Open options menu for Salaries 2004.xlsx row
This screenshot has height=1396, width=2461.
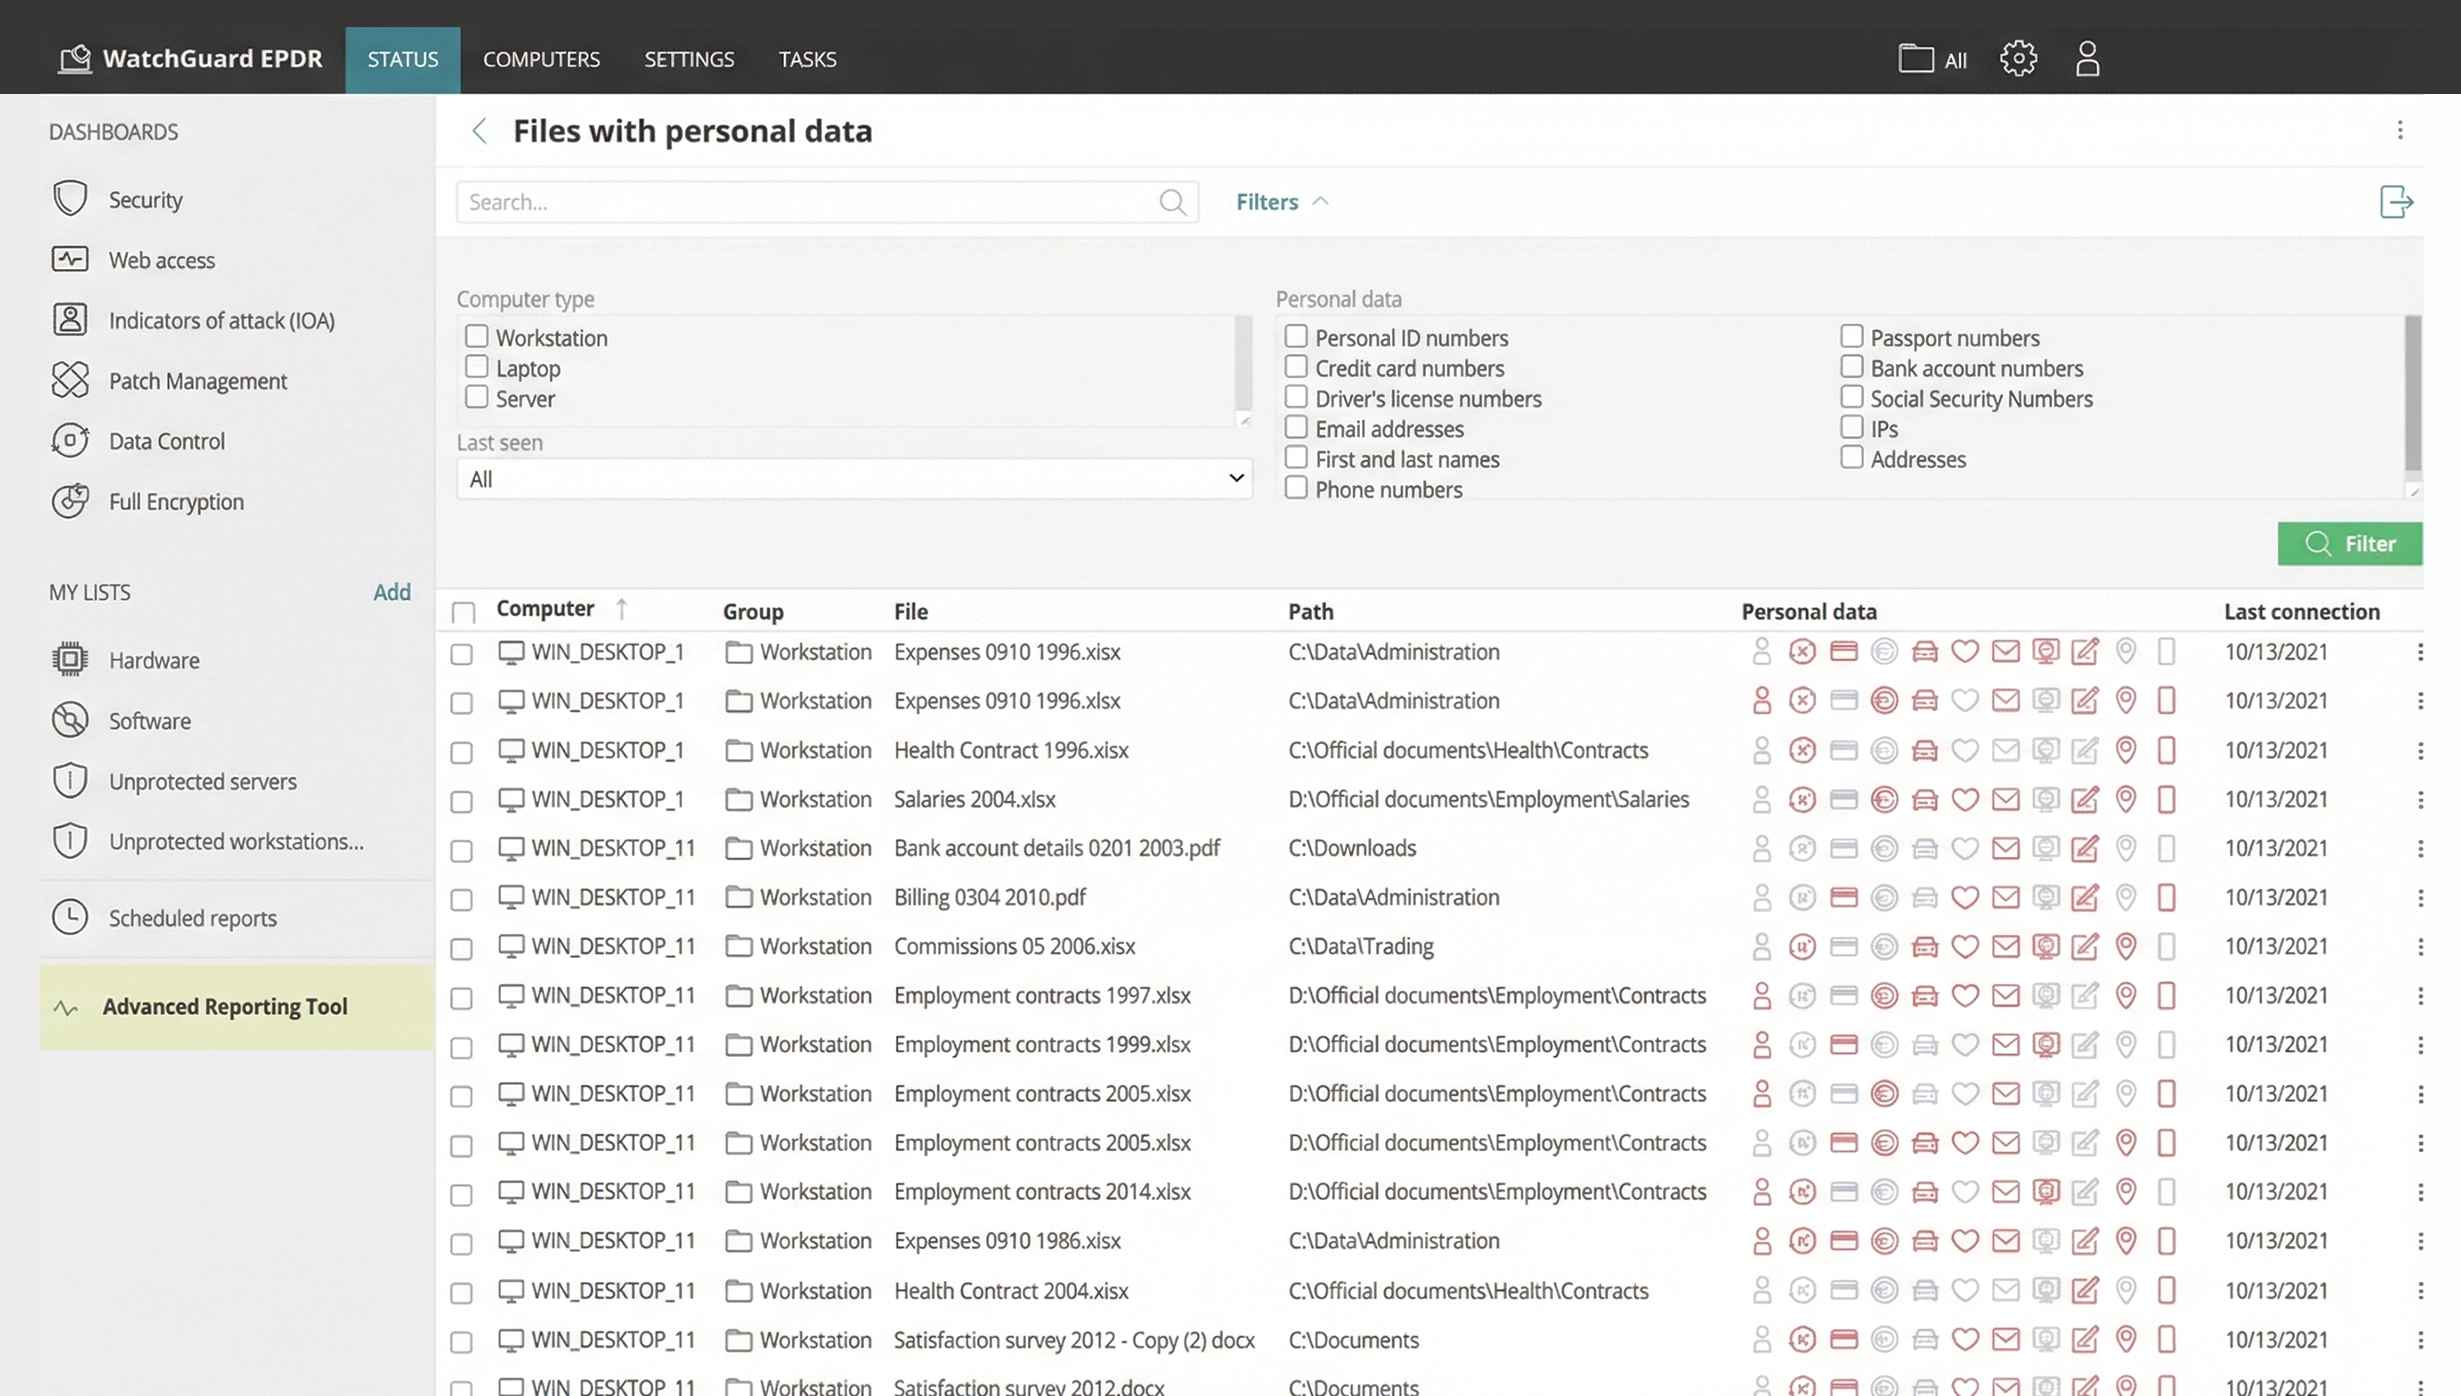click(x=2420, y=800)
